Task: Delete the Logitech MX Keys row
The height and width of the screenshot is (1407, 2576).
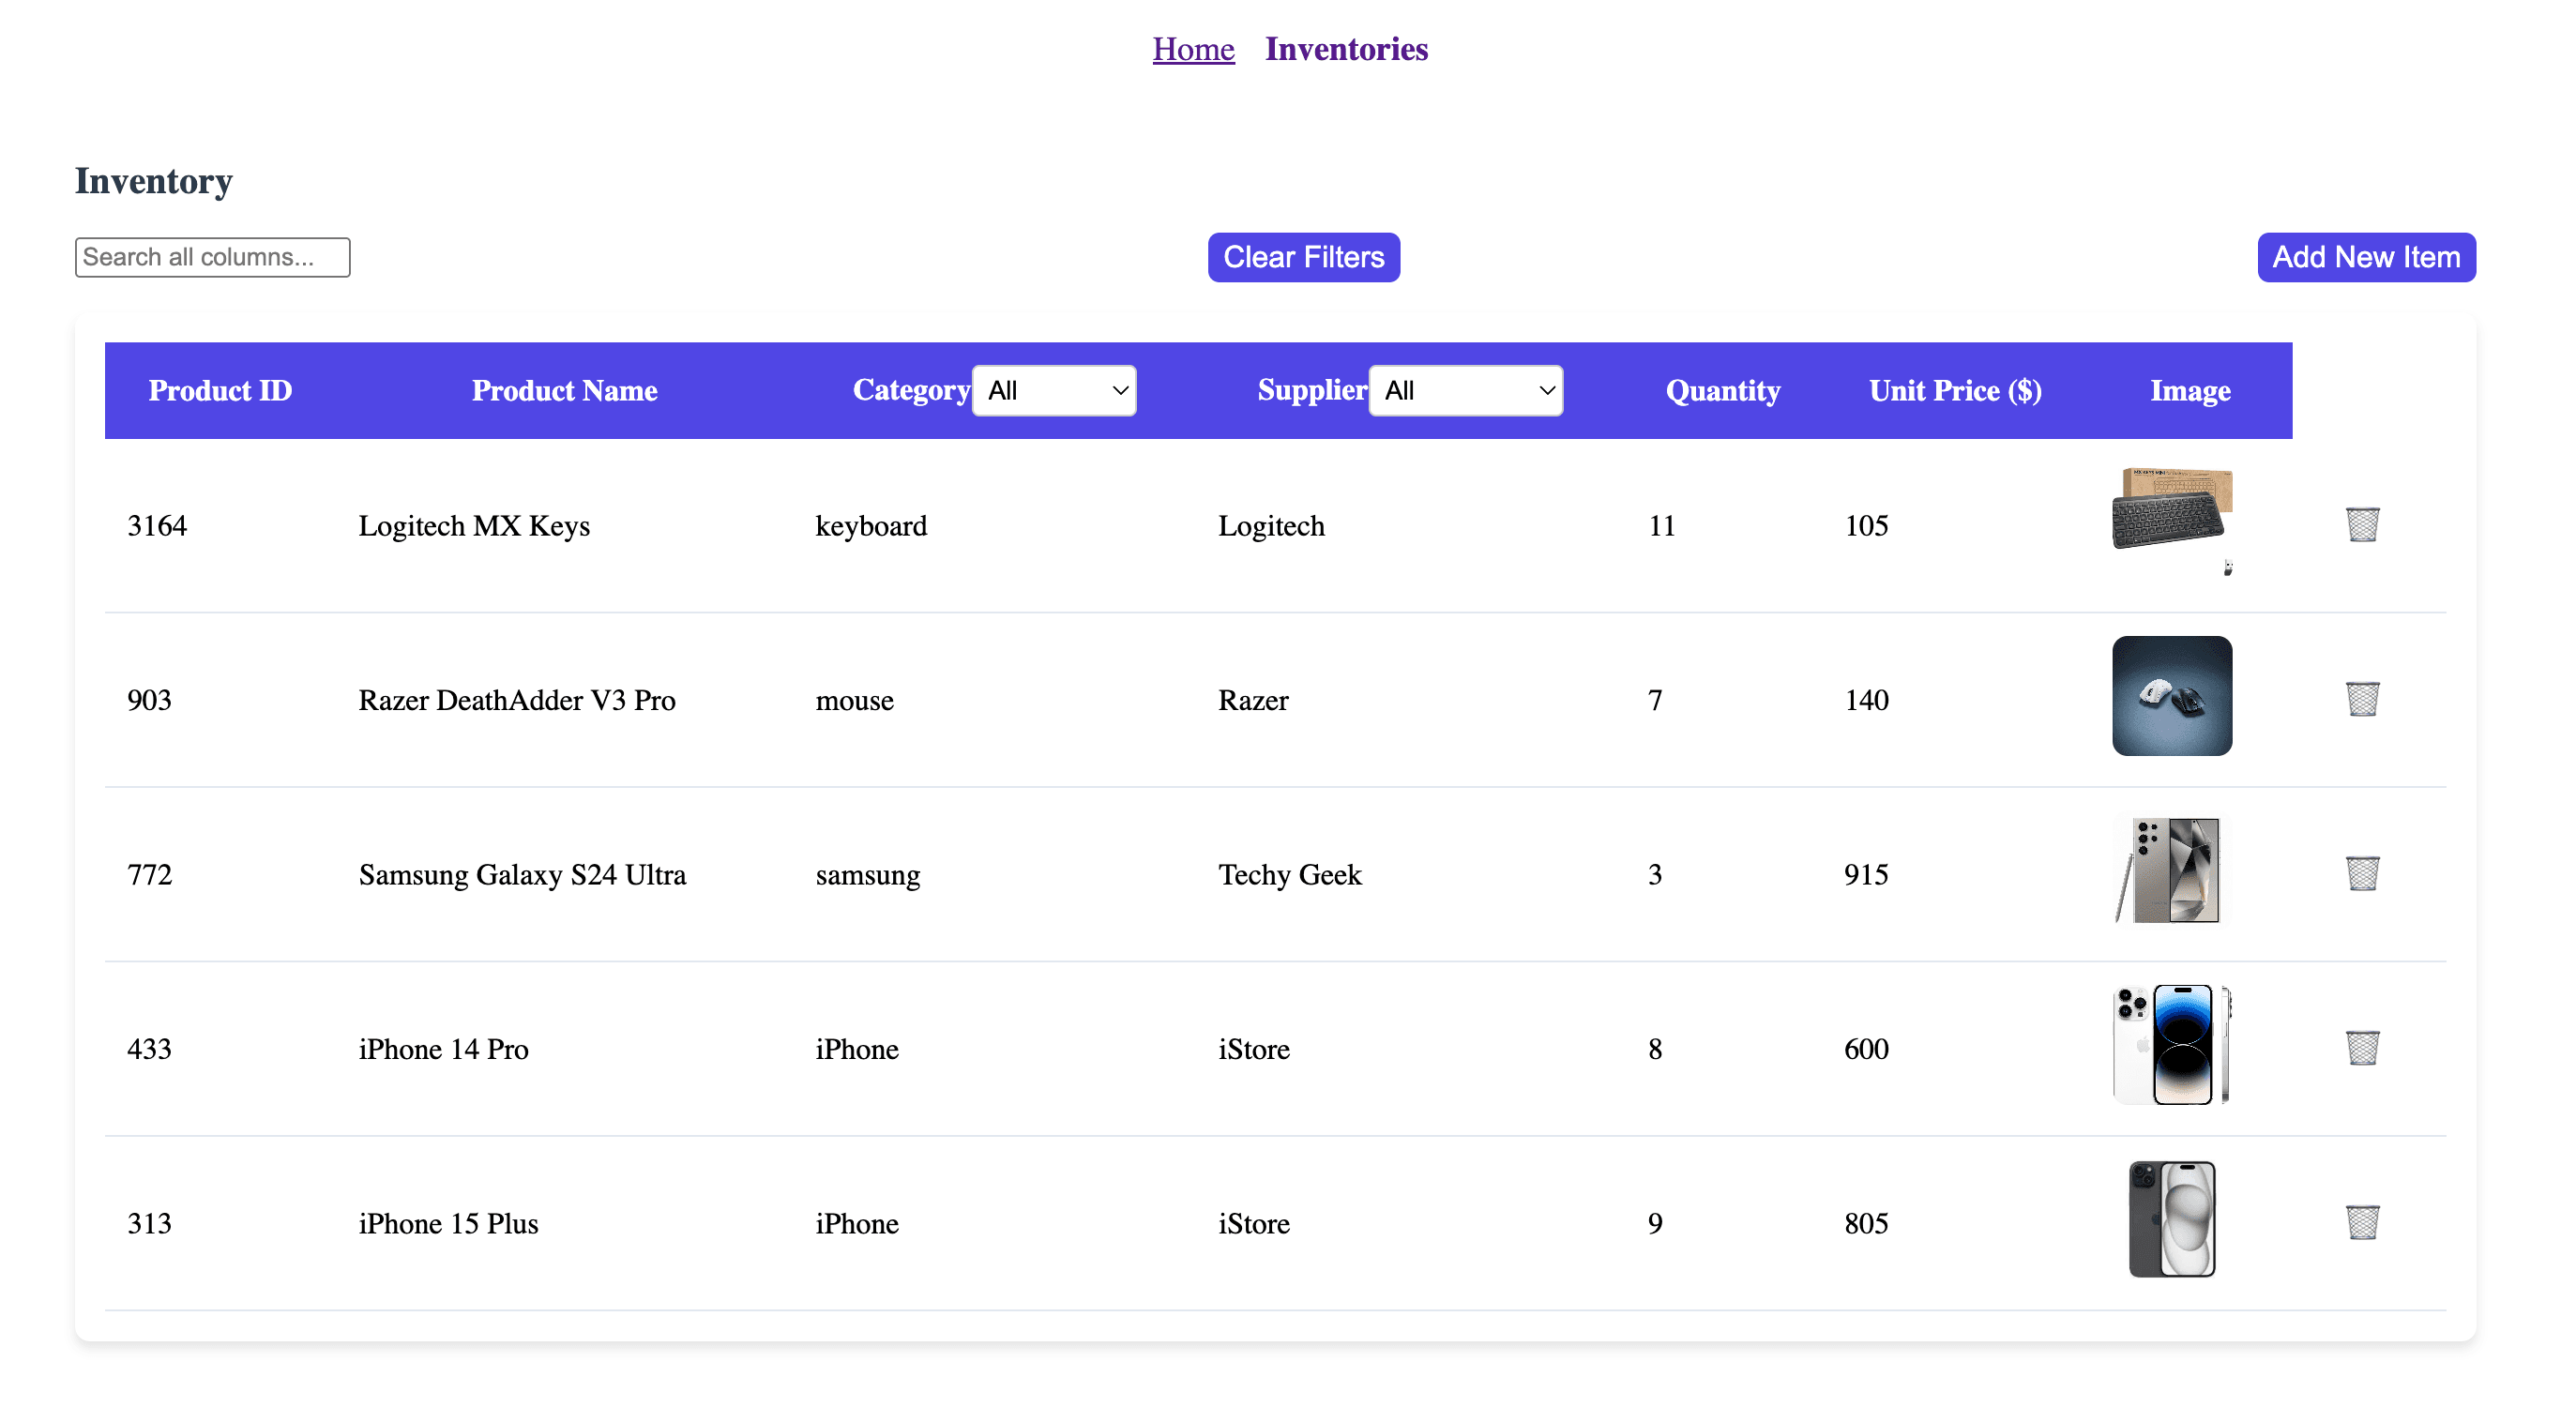Action: pos(2362,525)
